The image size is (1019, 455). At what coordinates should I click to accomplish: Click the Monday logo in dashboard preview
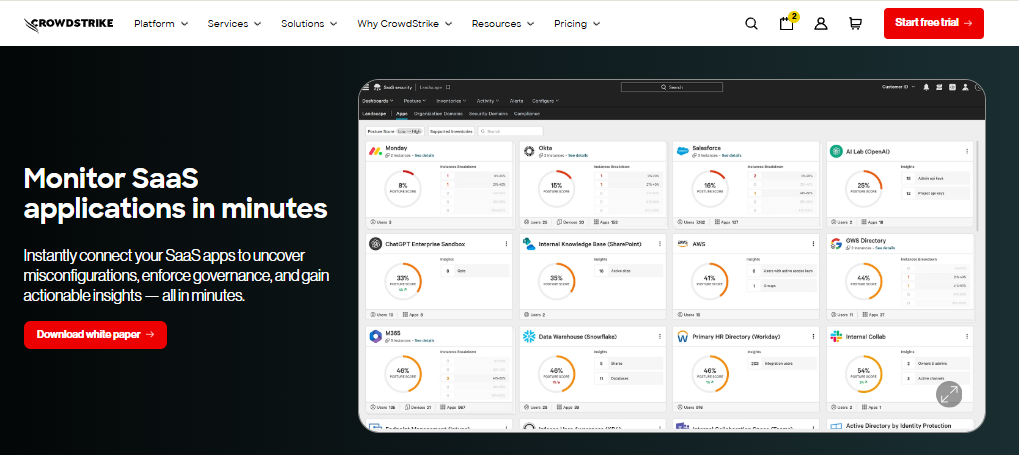pyautogui.click(x=376, y=151)
